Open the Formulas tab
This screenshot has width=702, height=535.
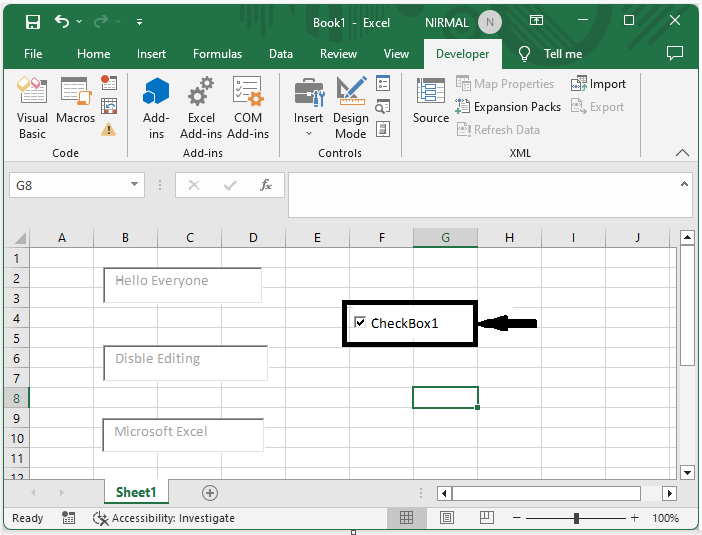click(x=218, y=54)
